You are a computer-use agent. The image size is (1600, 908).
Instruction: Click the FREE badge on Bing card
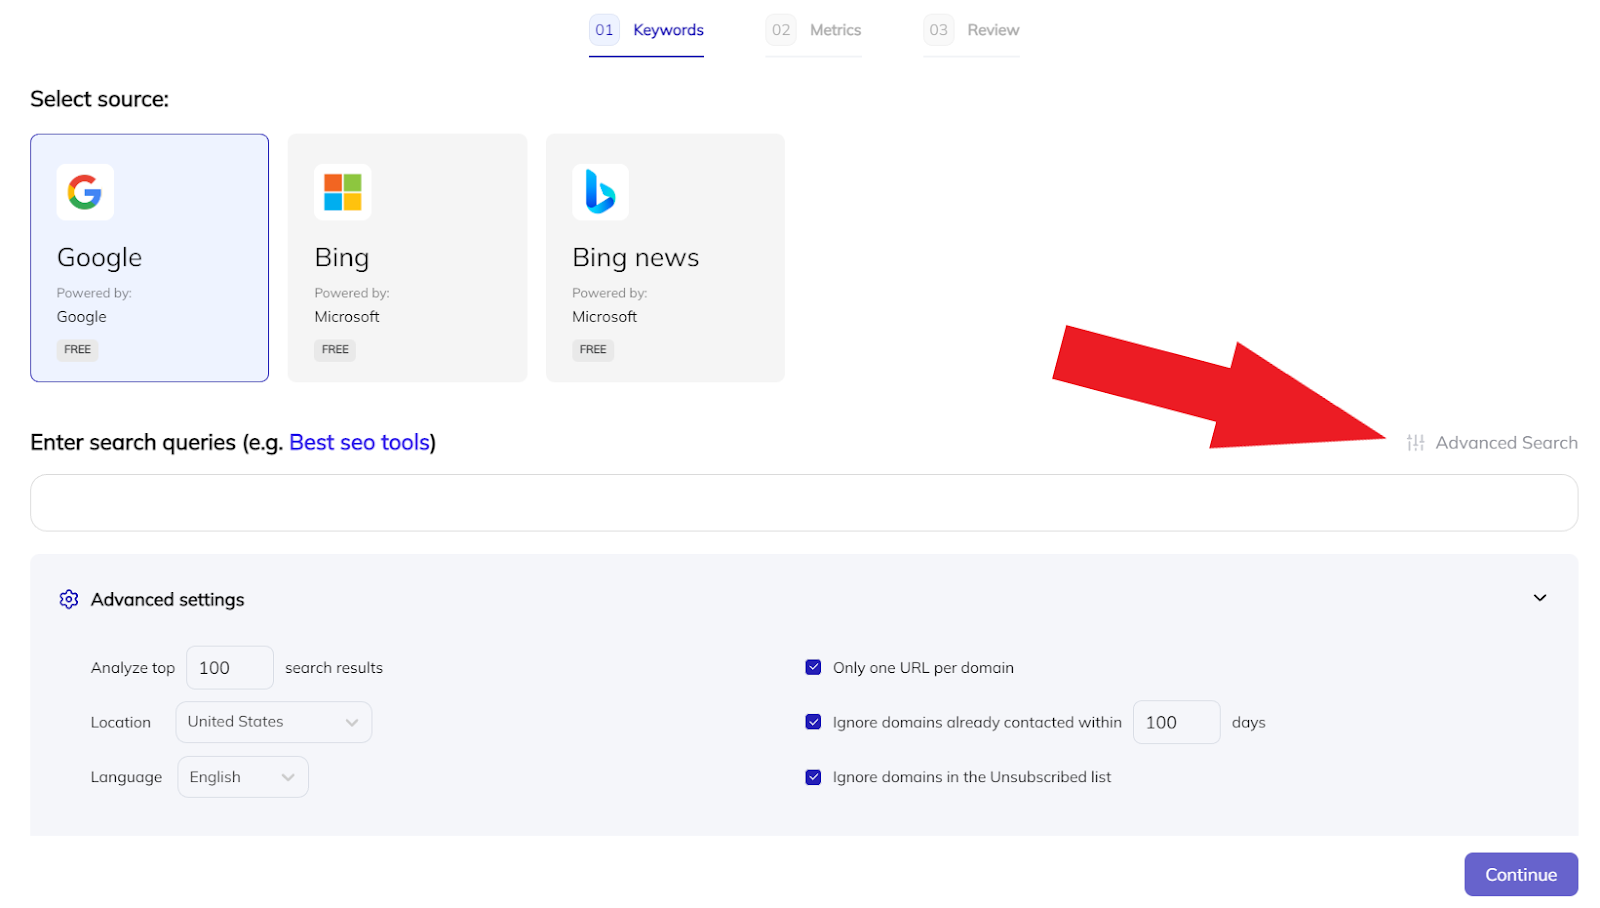tap(335, 350)
